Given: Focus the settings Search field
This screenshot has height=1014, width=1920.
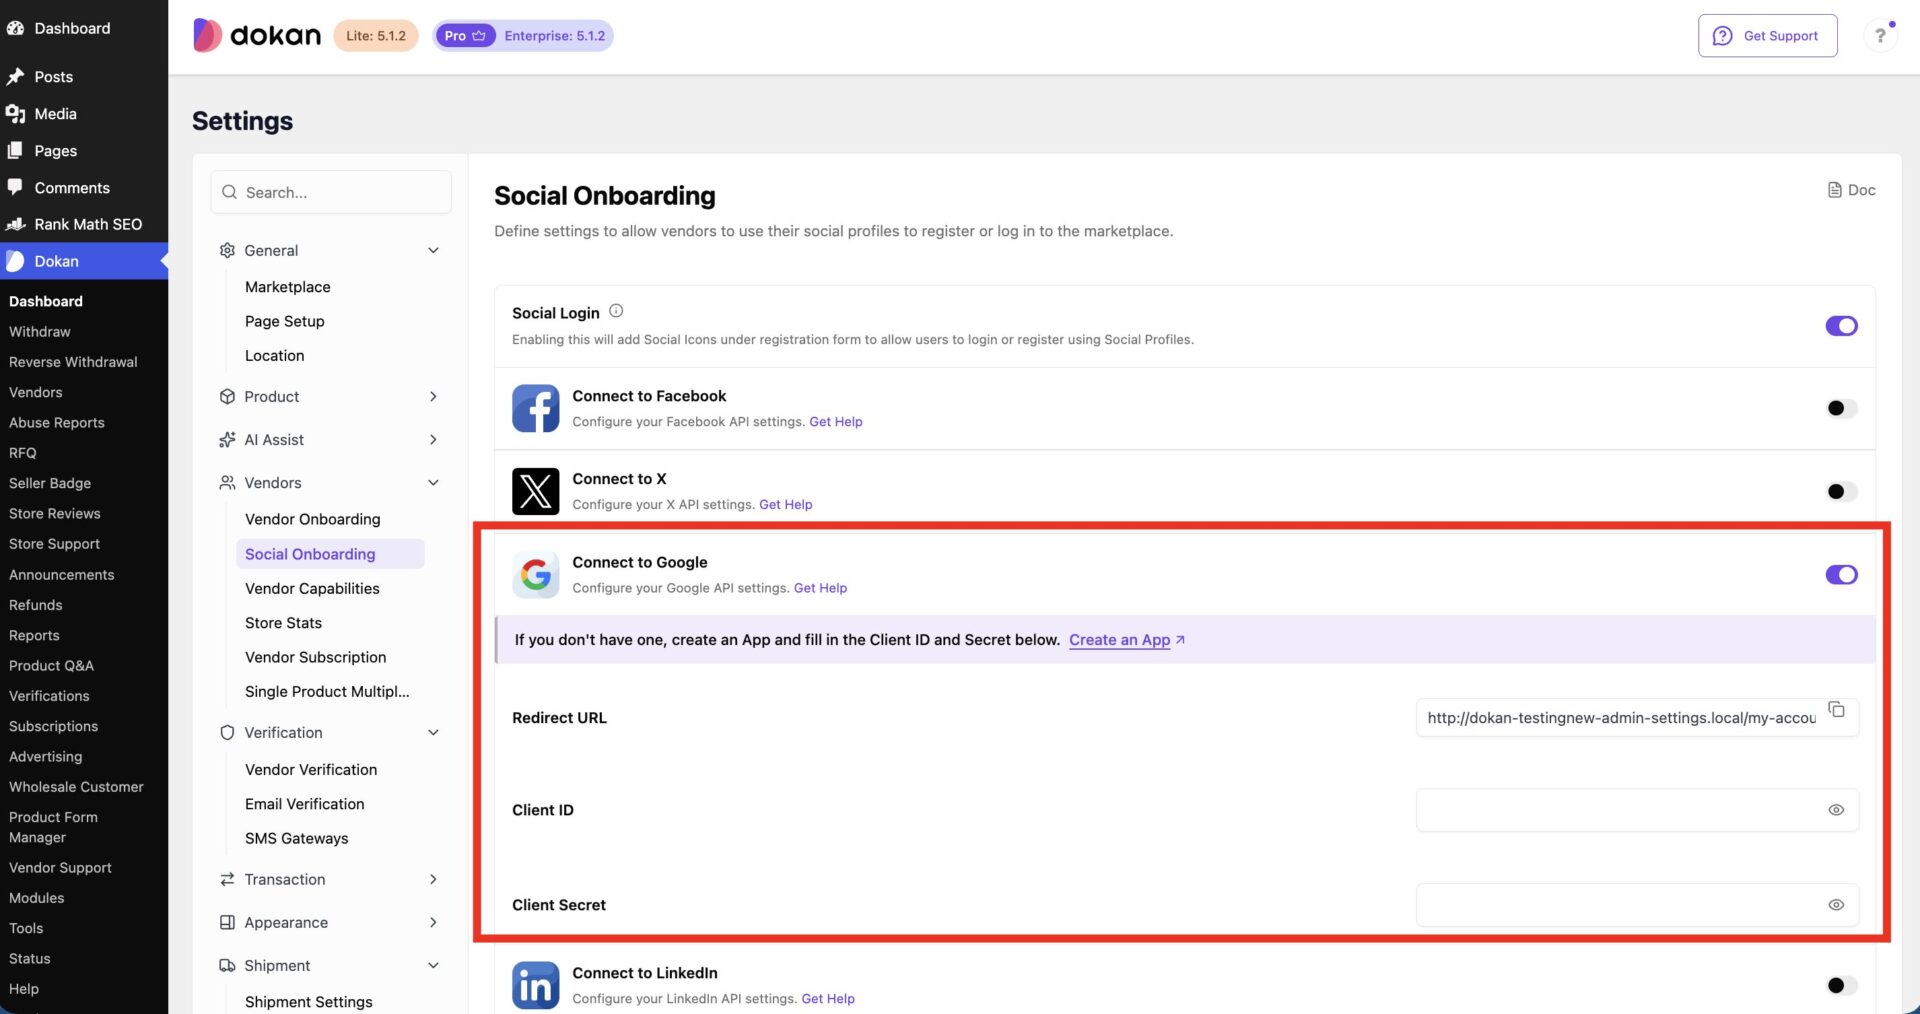Looking at the screenshot, I should [331, 192].
